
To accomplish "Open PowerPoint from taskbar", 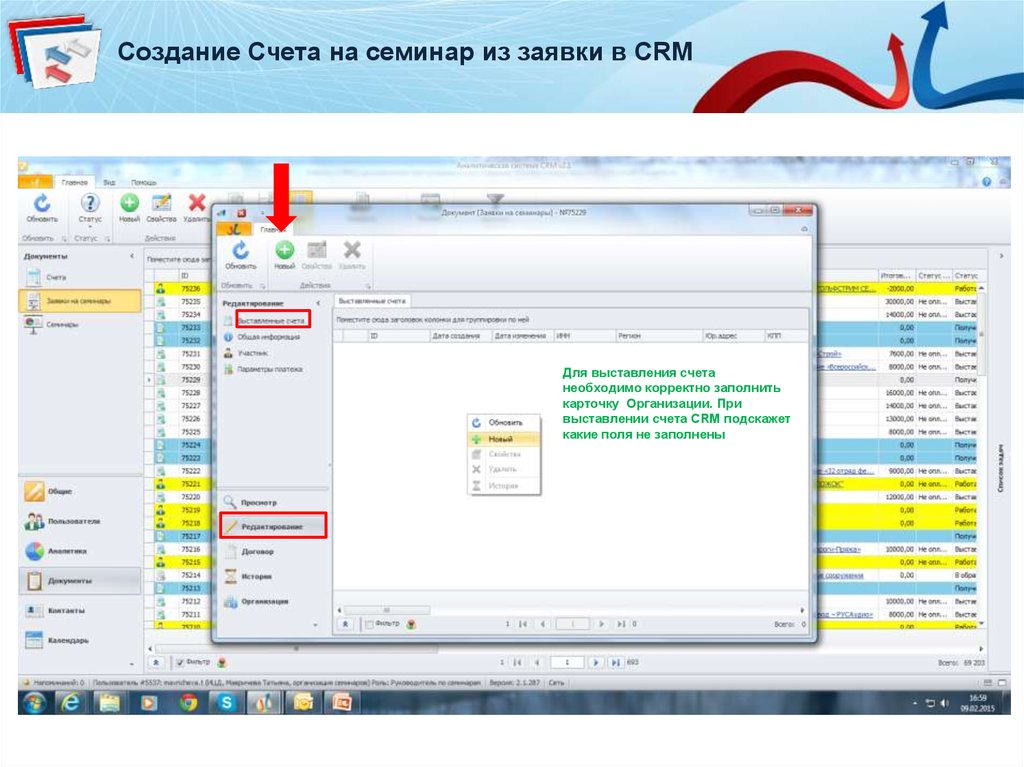I will (x=342, y=703).
